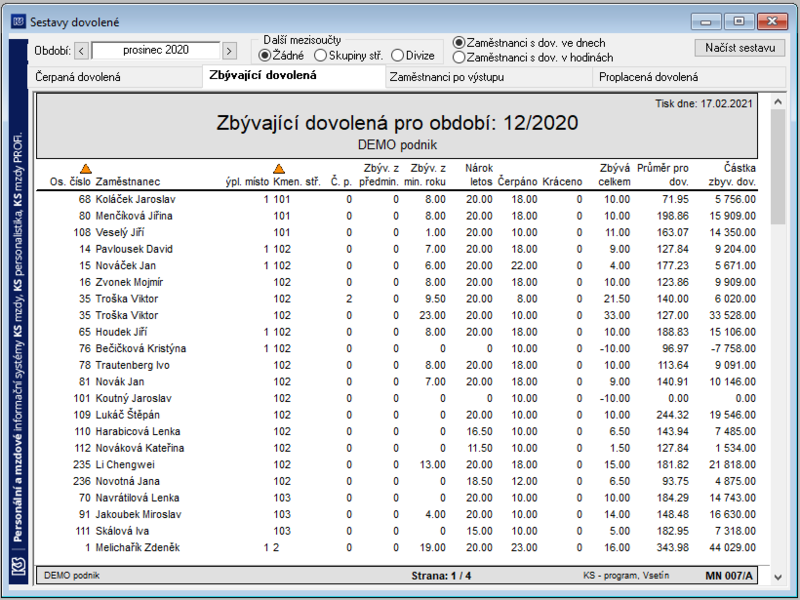The height and width of the screenshot is (600, 800).
Task: Select the row Koutný Jaroslav
Action: [x=397, y=398]
